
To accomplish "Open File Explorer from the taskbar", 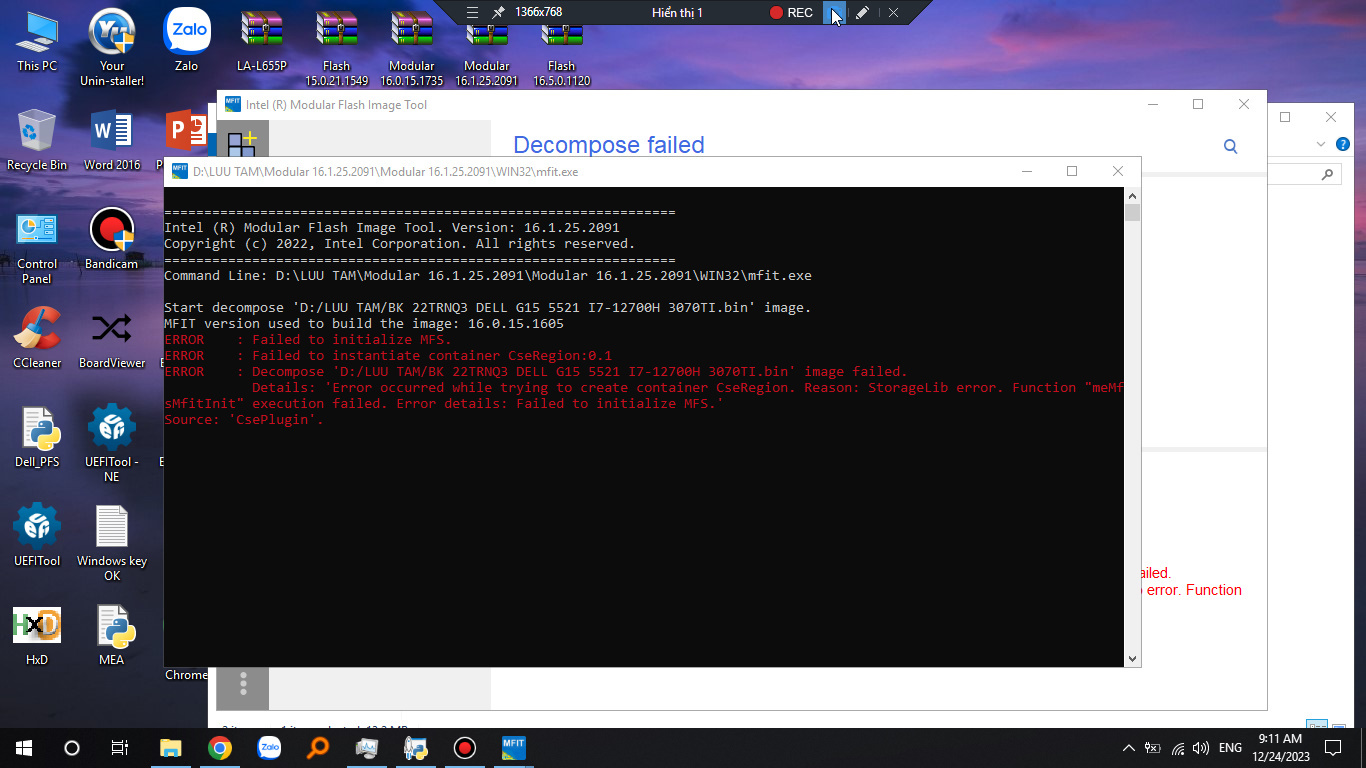I will coord(171,747).
